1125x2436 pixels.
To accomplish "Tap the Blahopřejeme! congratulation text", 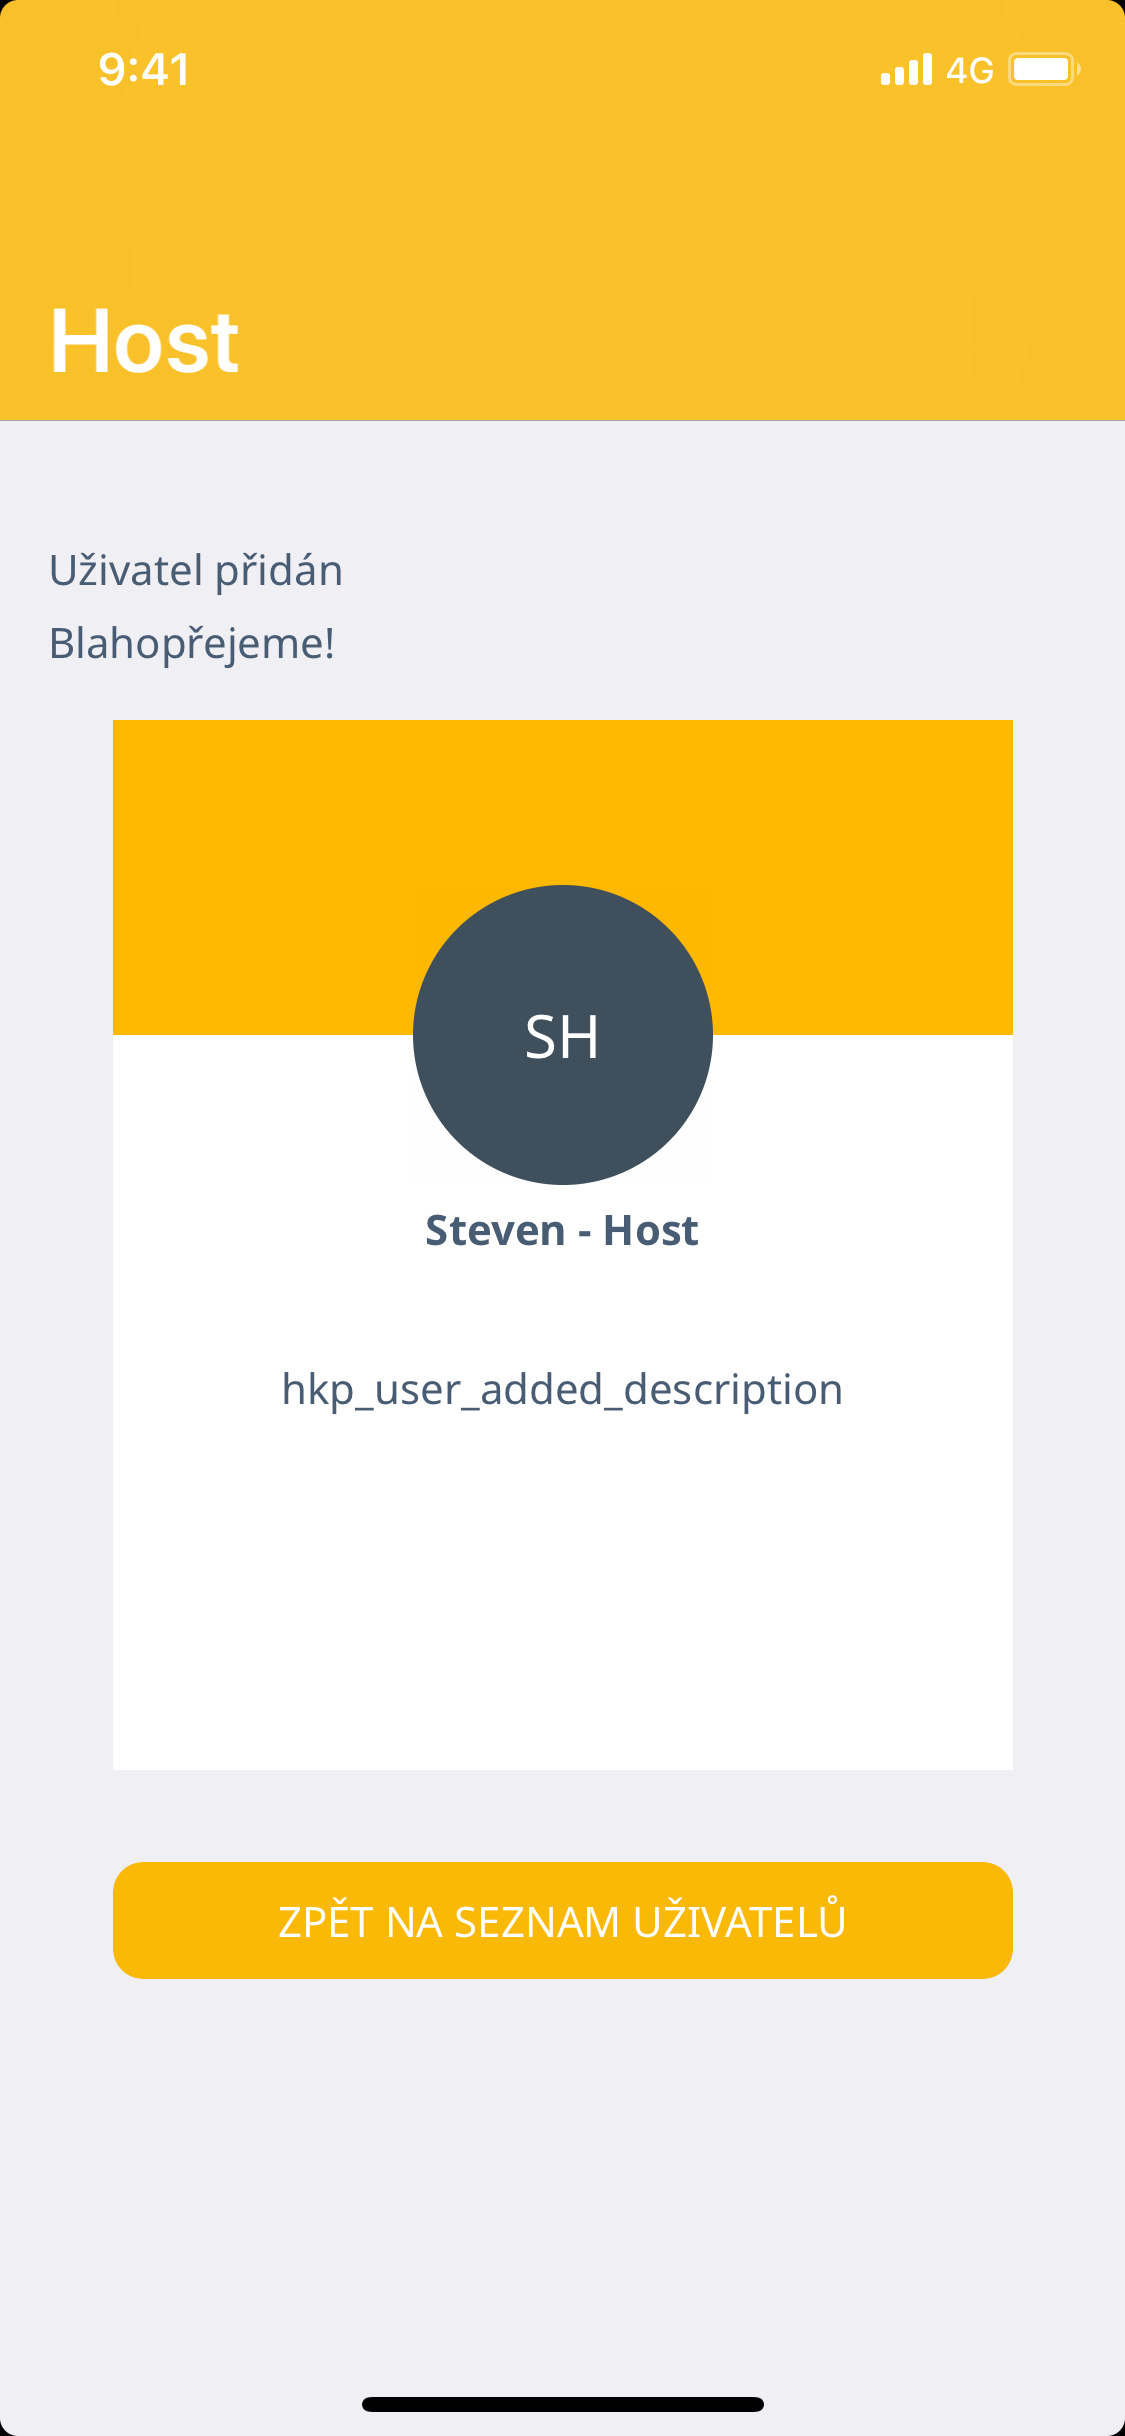I will (x=191, y=643).
